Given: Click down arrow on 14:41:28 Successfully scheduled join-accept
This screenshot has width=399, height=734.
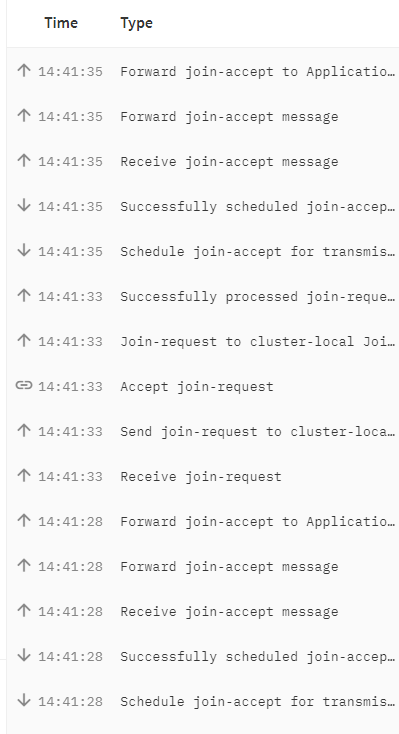Looking at the screenshot, I should click(24, 655).
